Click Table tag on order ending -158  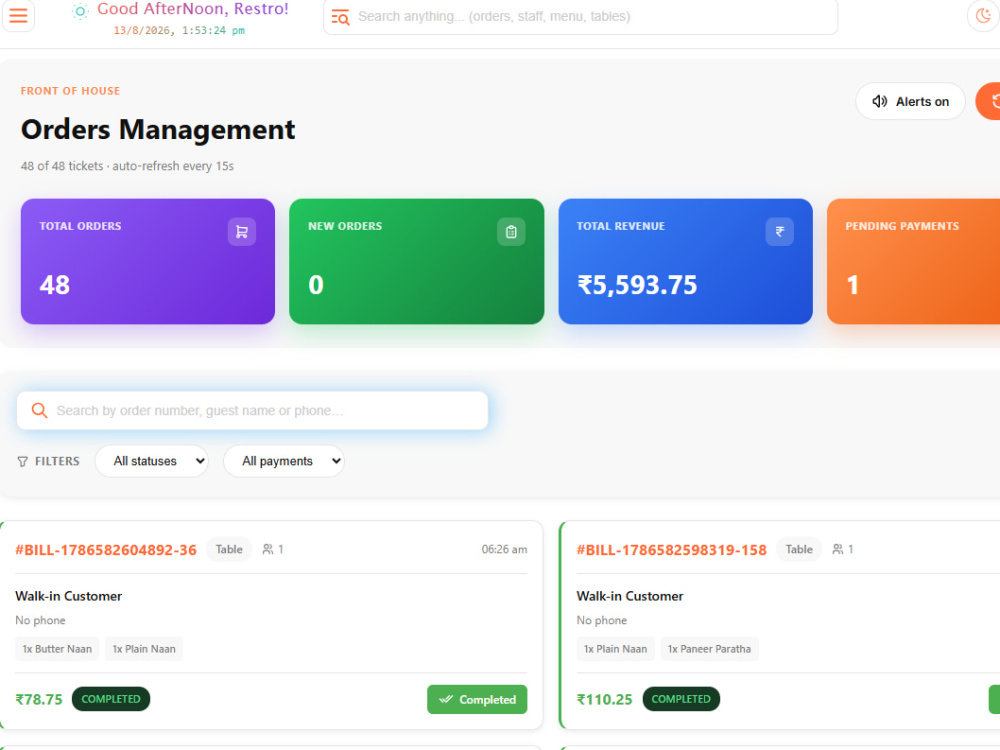(798, 550)
